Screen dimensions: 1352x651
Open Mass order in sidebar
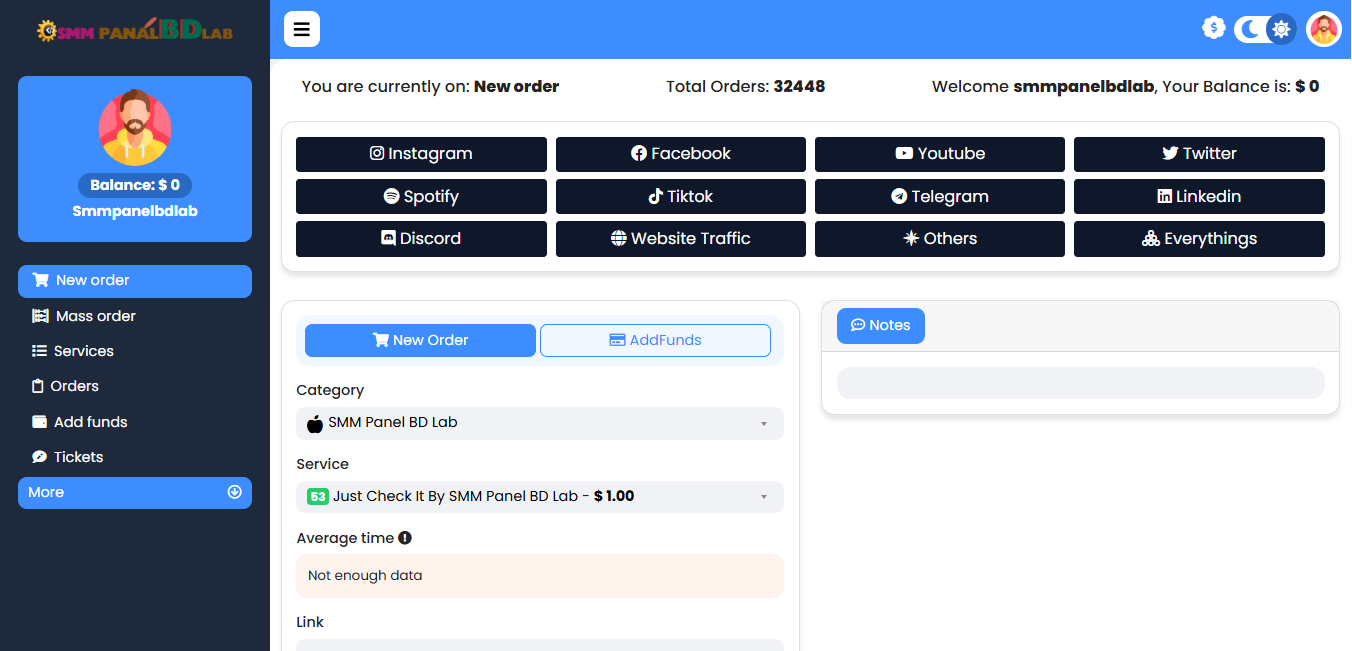pyautogui.click(x=95, y=316)
